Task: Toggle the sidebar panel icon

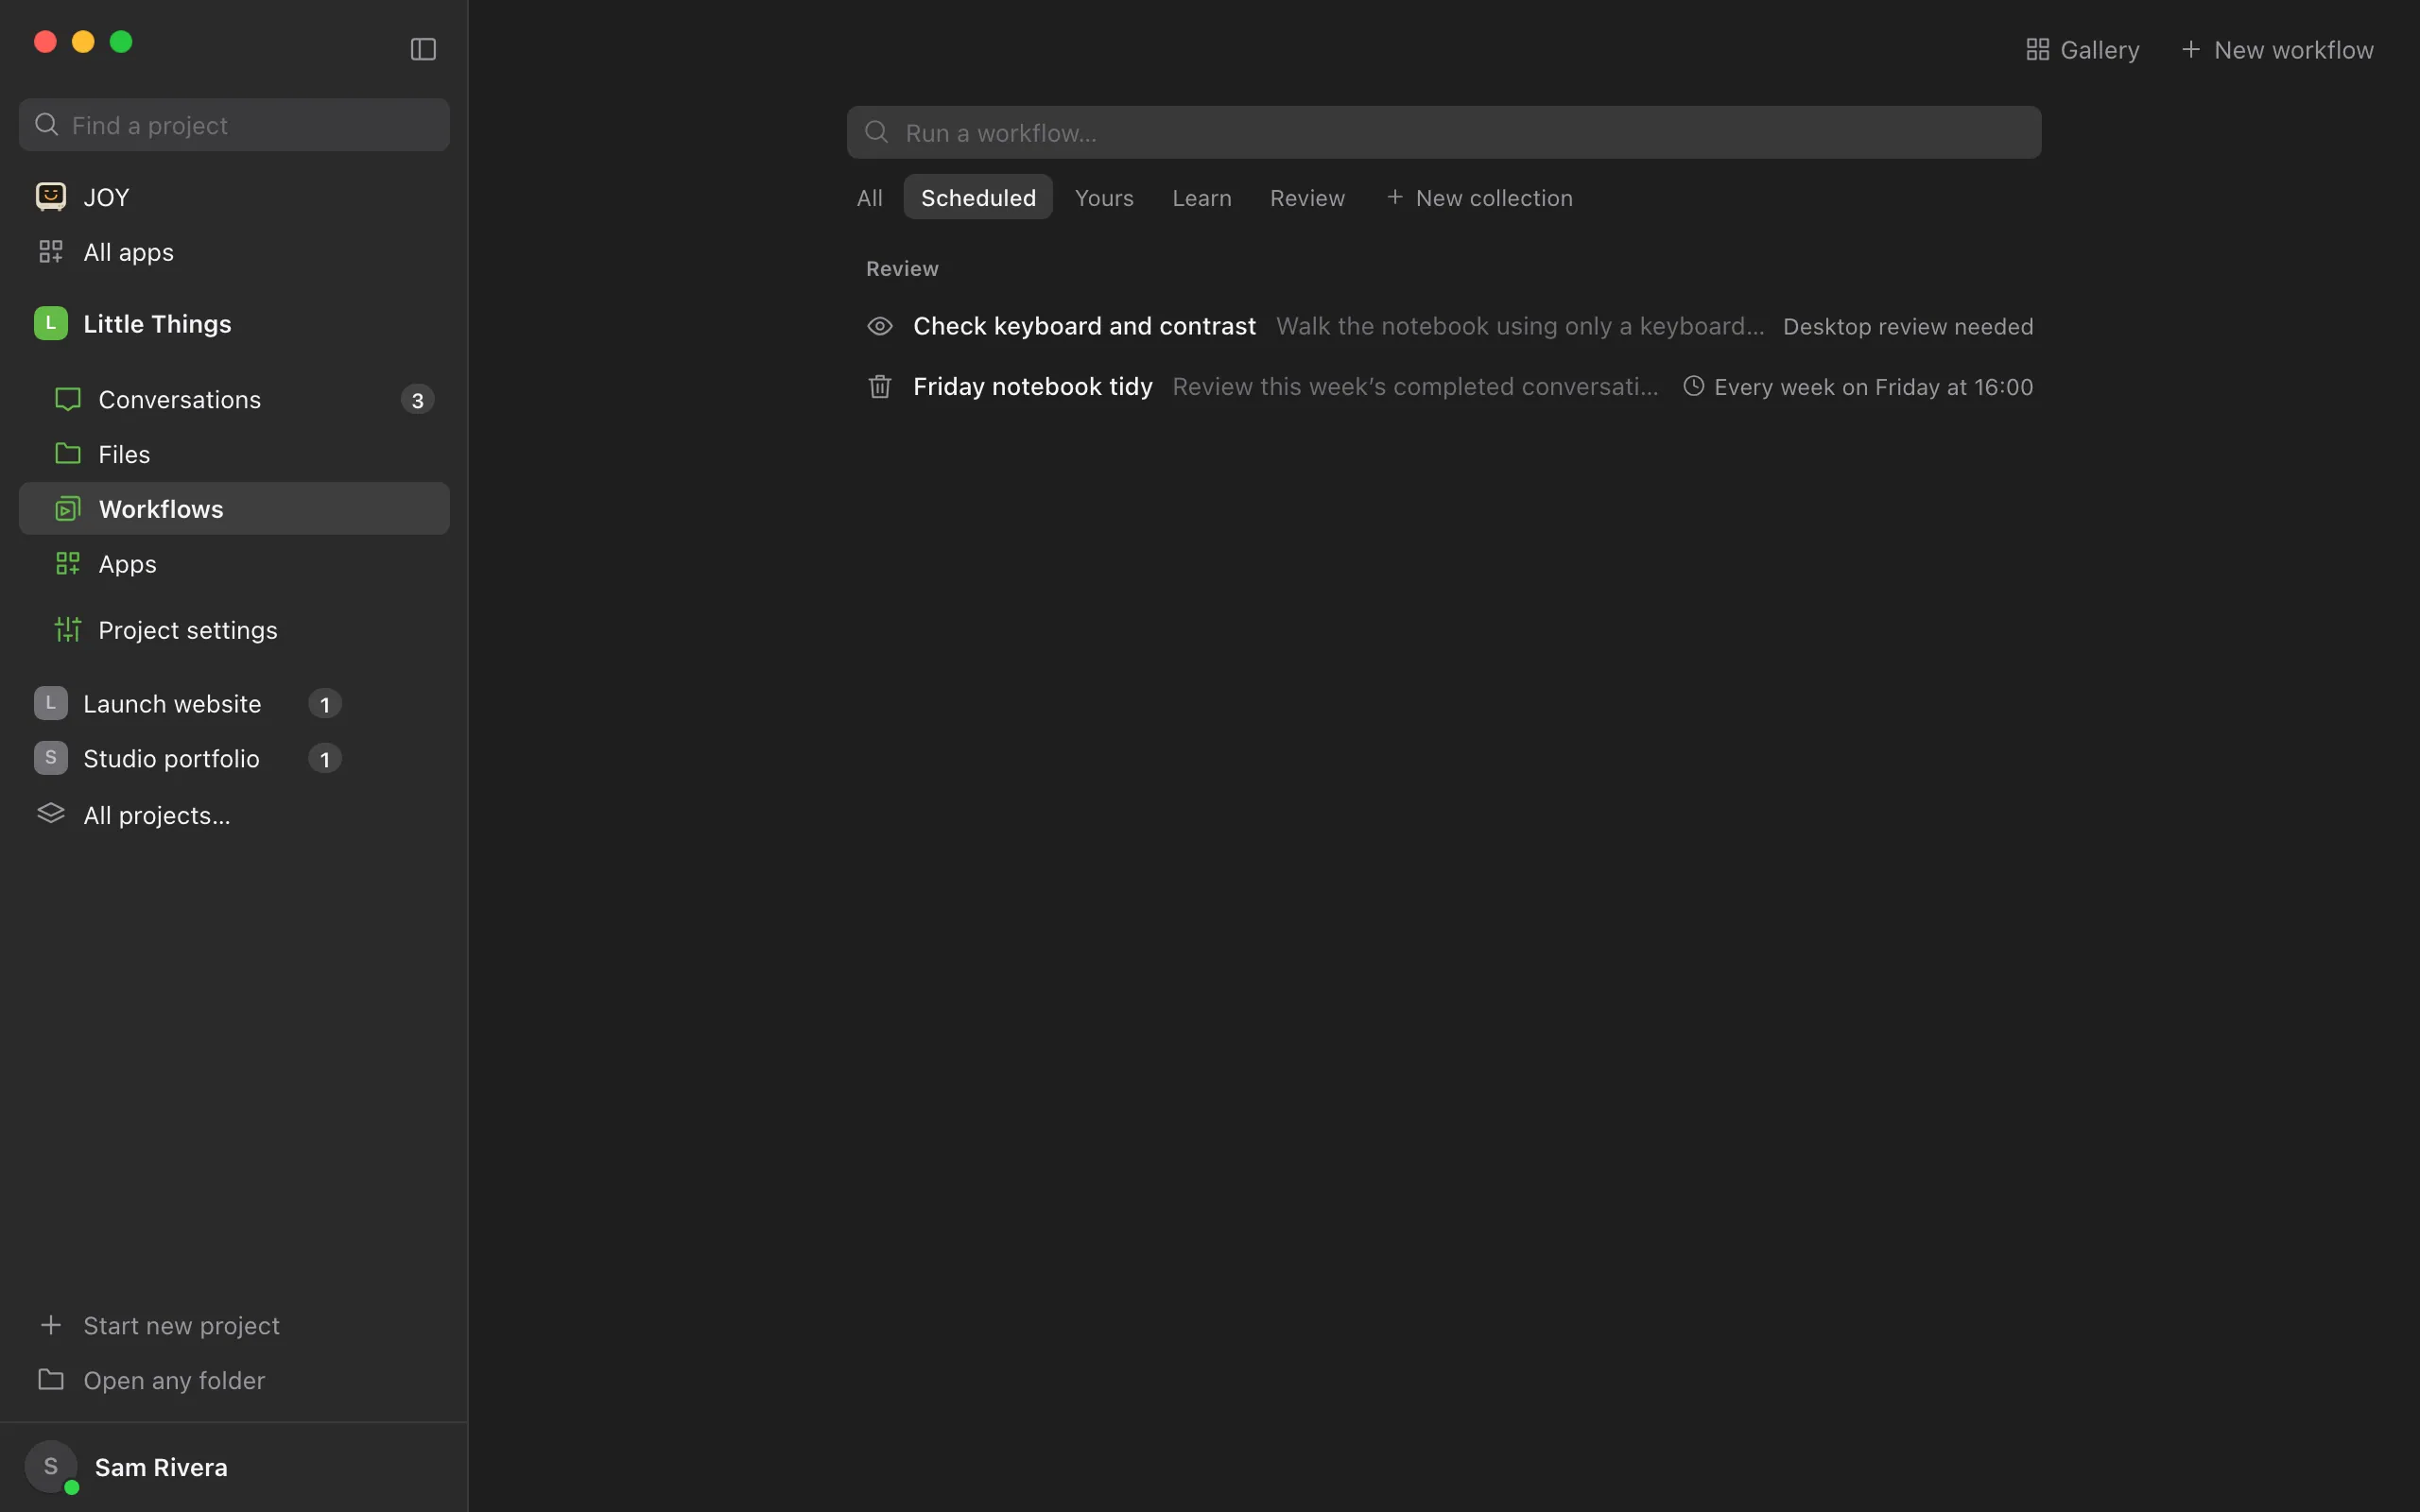Action: [x=423, y=49]
